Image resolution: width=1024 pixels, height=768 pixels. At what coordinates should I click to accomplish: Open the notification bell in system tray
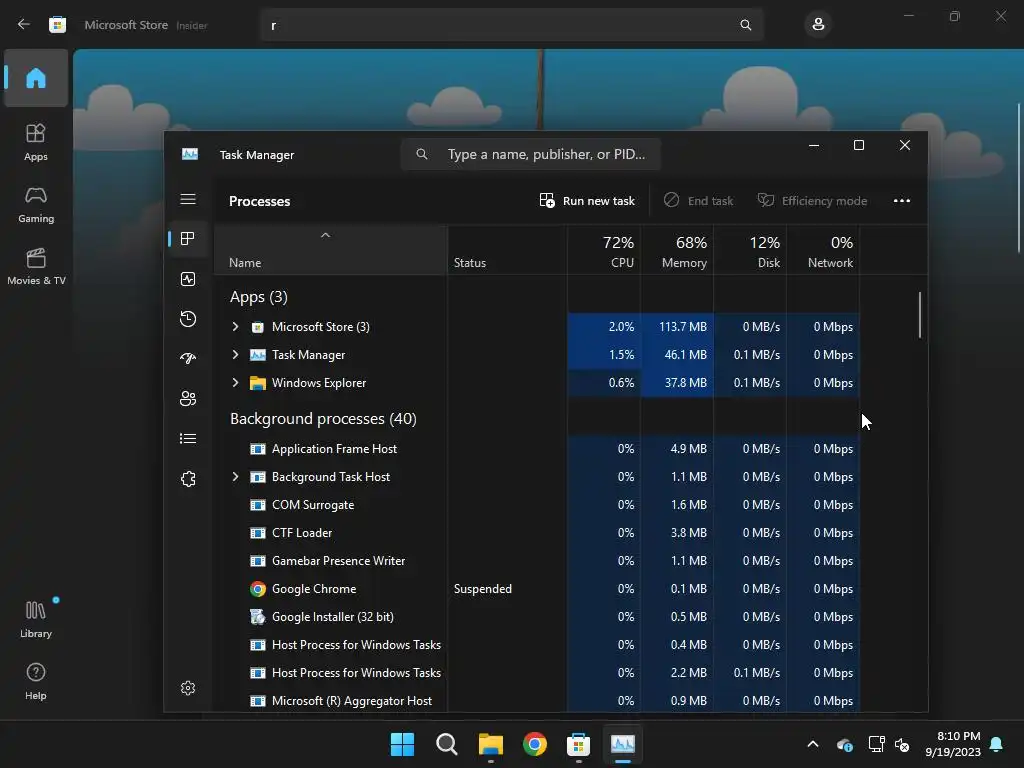pos(996,744)
